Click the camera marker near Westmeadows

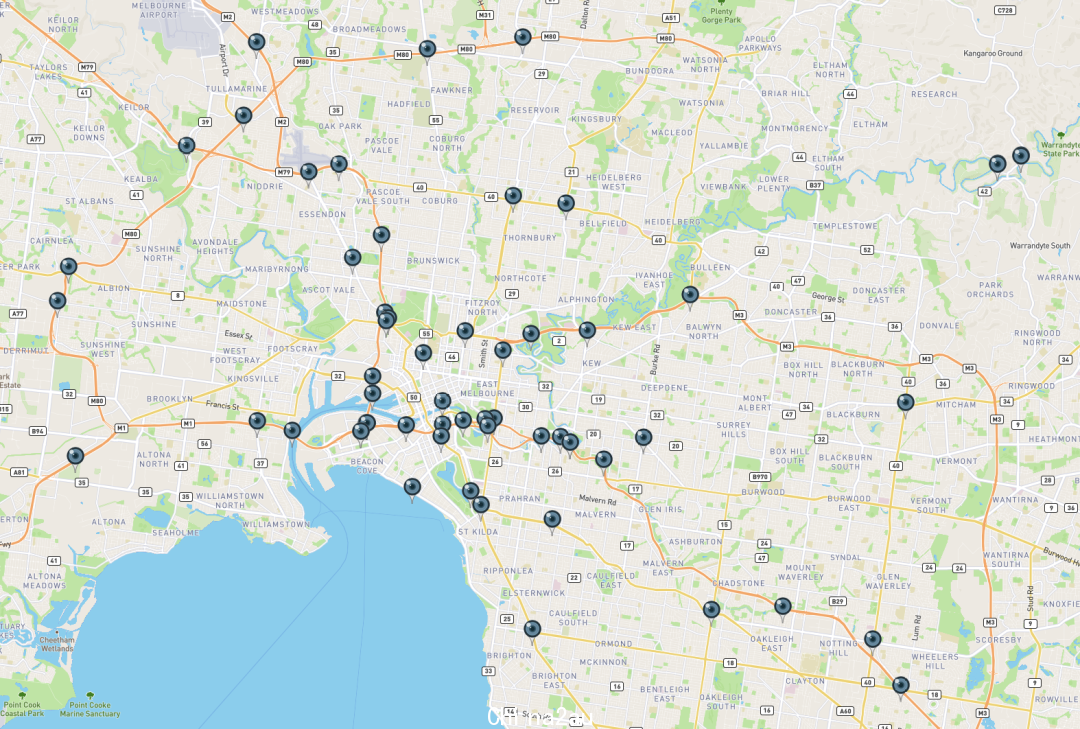click(256, 44)
